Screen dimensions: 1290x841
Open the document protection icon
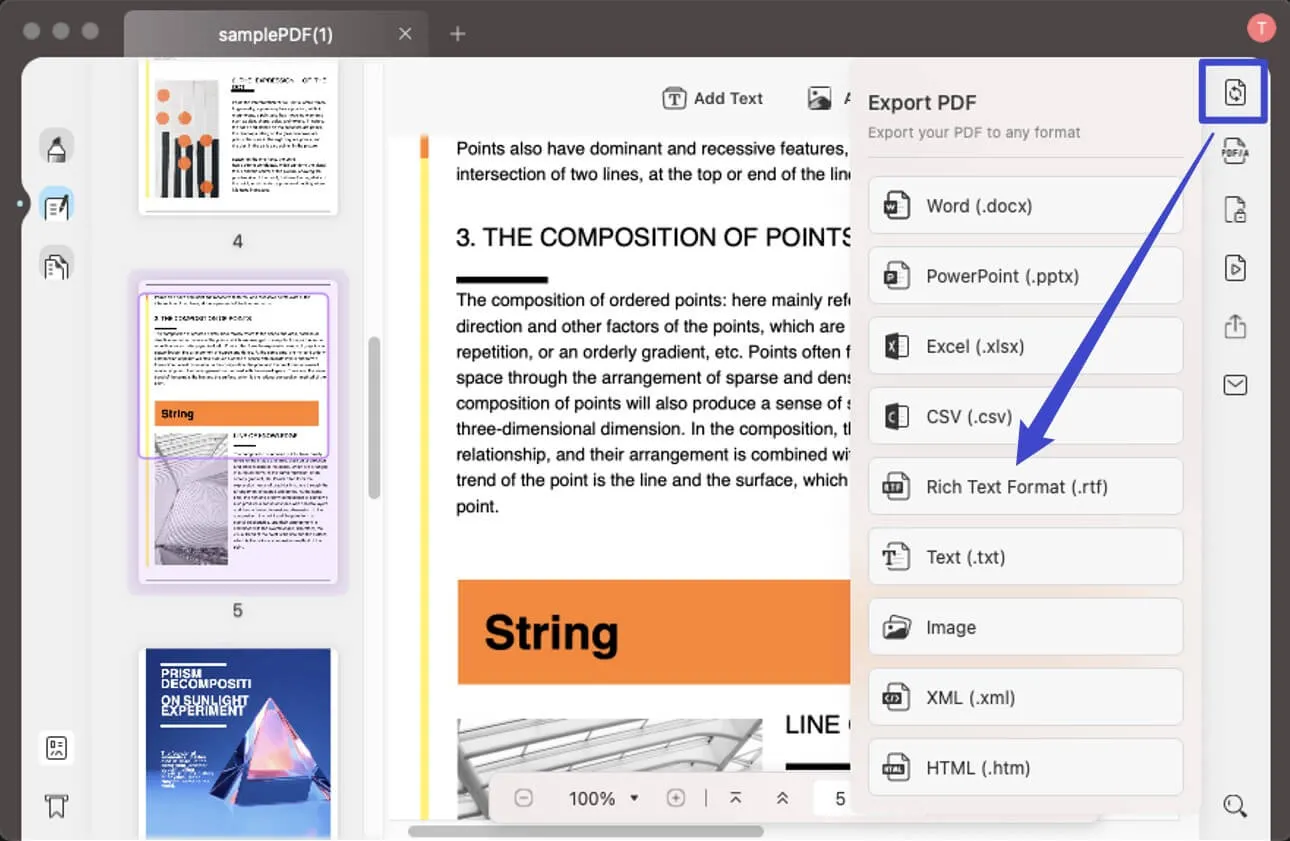[1234, 209]
